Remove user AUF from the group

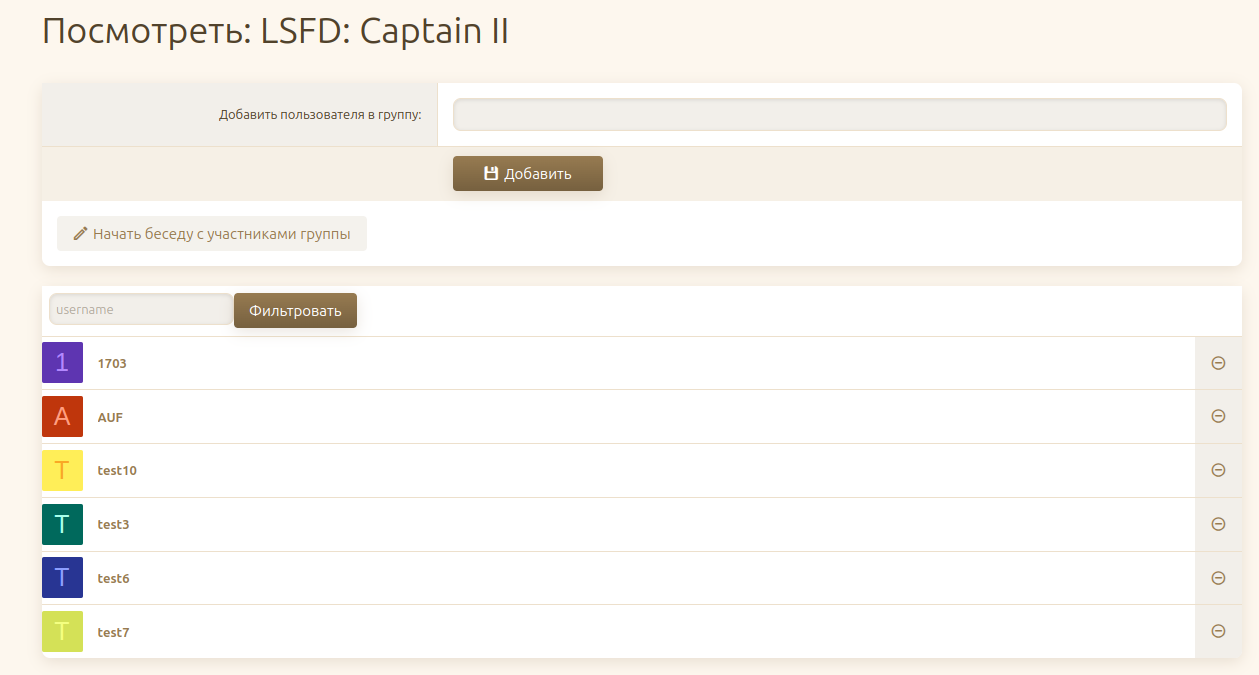coord(1218,417)
